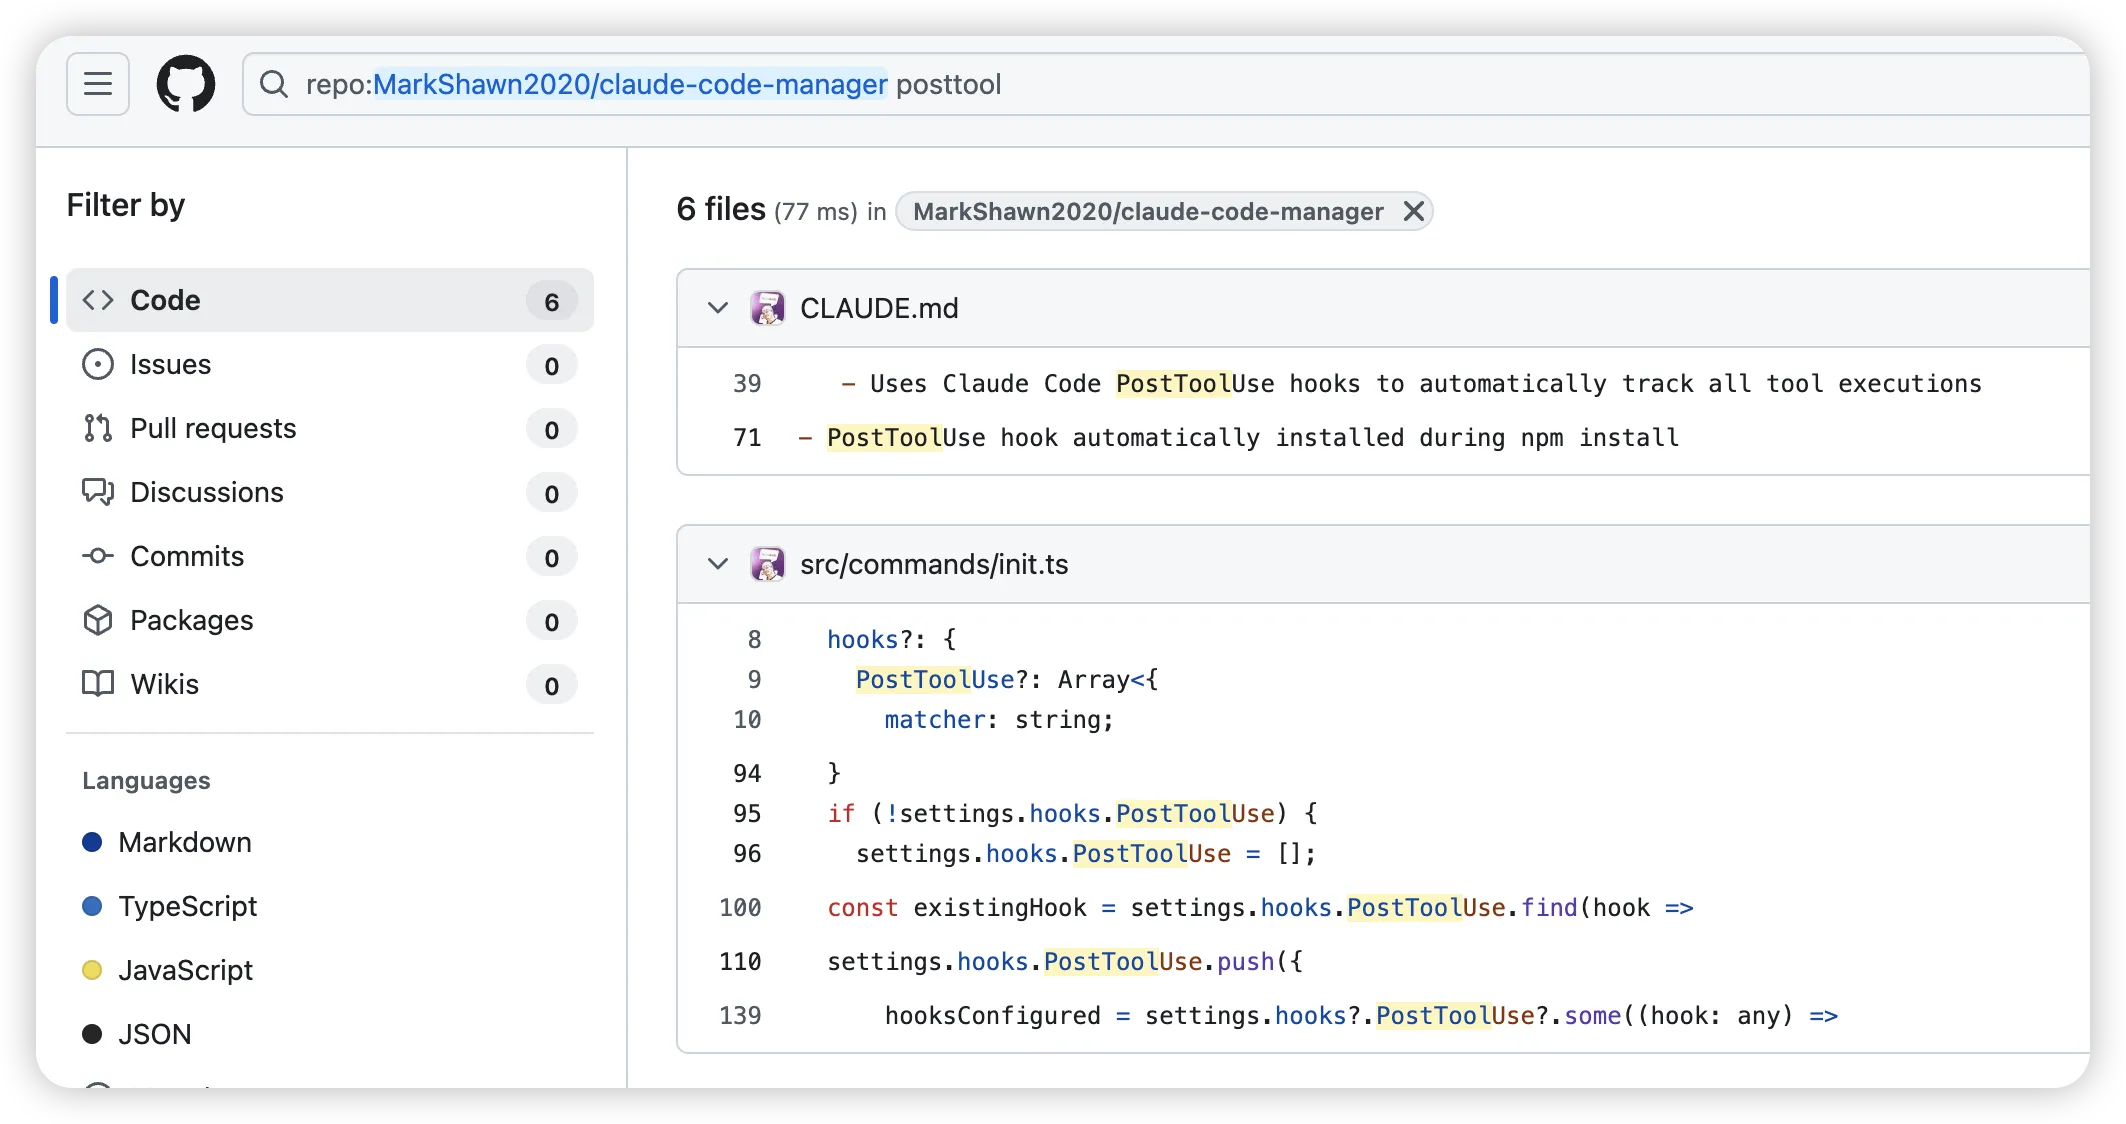Click 'const existingHook' code line
The height and width of the screenshot is (1124, 2126).
point(1260,908)
